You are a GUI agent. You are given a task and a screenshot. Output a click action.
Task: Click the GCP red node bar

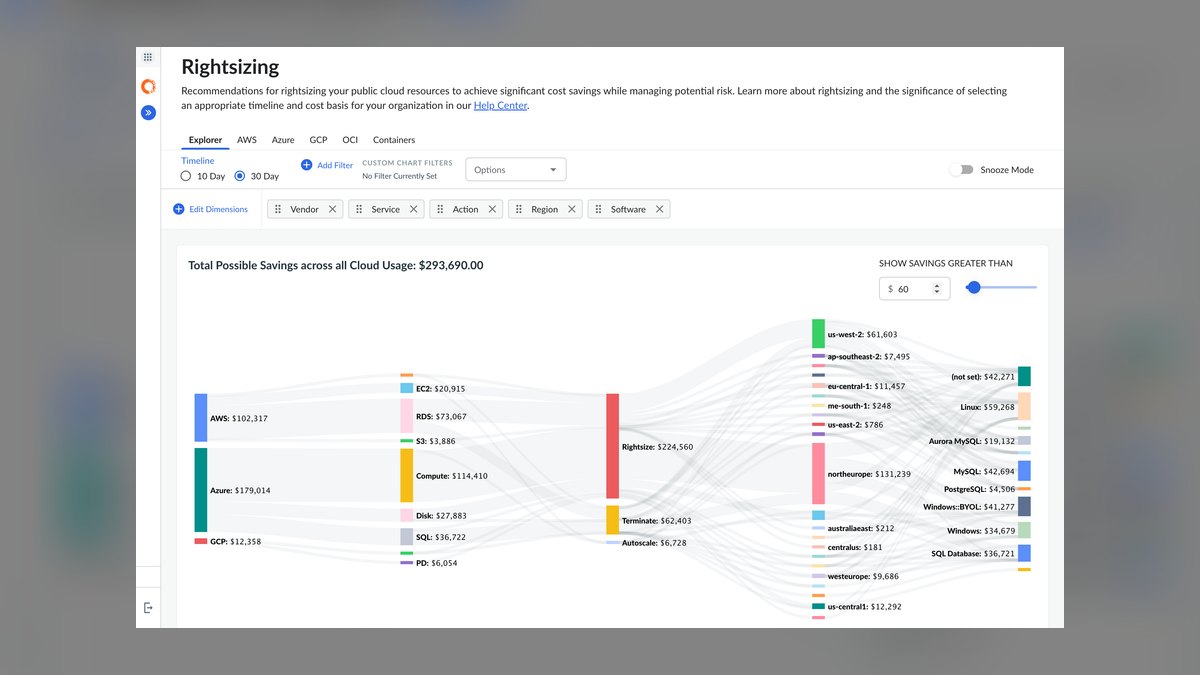tap(201, 541)
